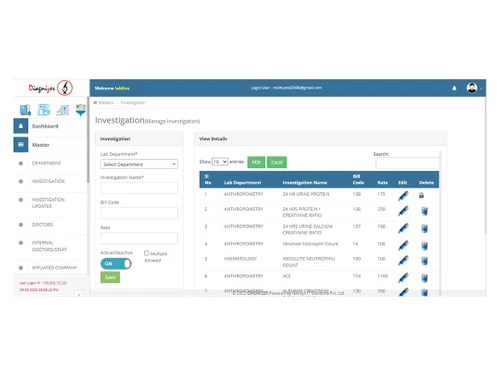Click HAEMATOLOGY department cell
The image size is (500, 375).
point(240,259)
